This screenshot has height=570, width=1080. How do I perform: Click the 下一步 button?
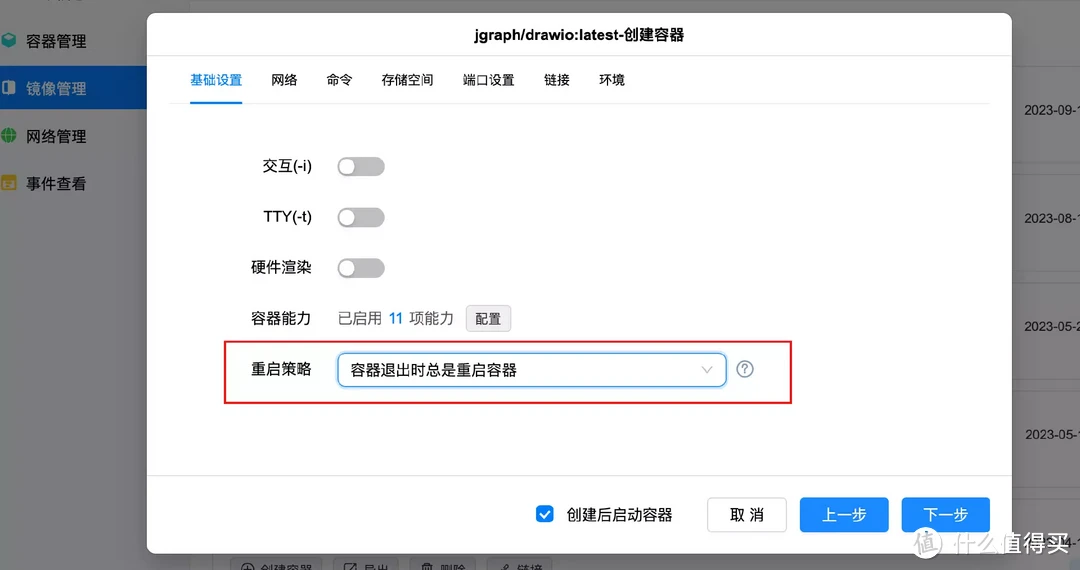[x=946, y=515]
